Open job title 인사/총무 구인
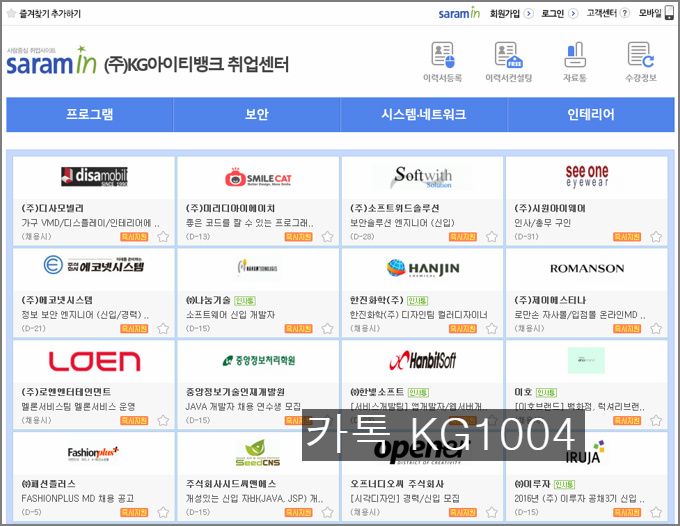 [542, 223]
